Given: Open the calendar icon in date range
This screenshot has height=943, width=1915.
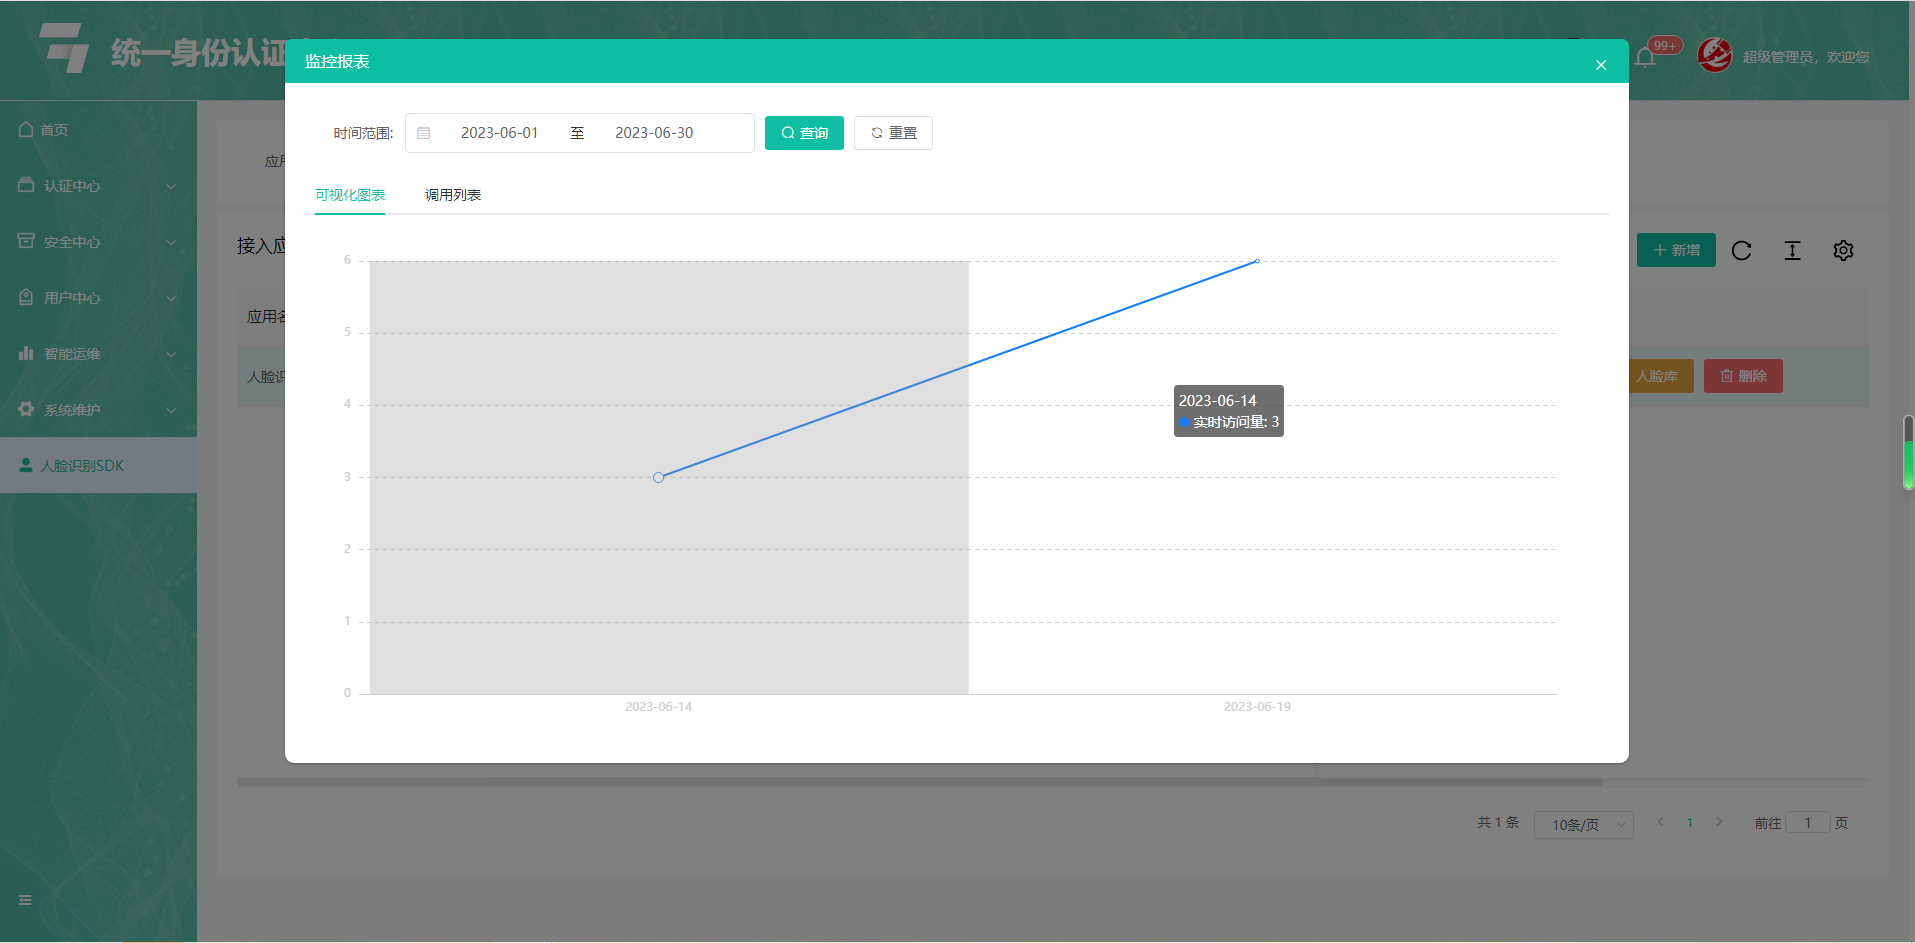Looking at the screenshot, I should click(424, 133).
